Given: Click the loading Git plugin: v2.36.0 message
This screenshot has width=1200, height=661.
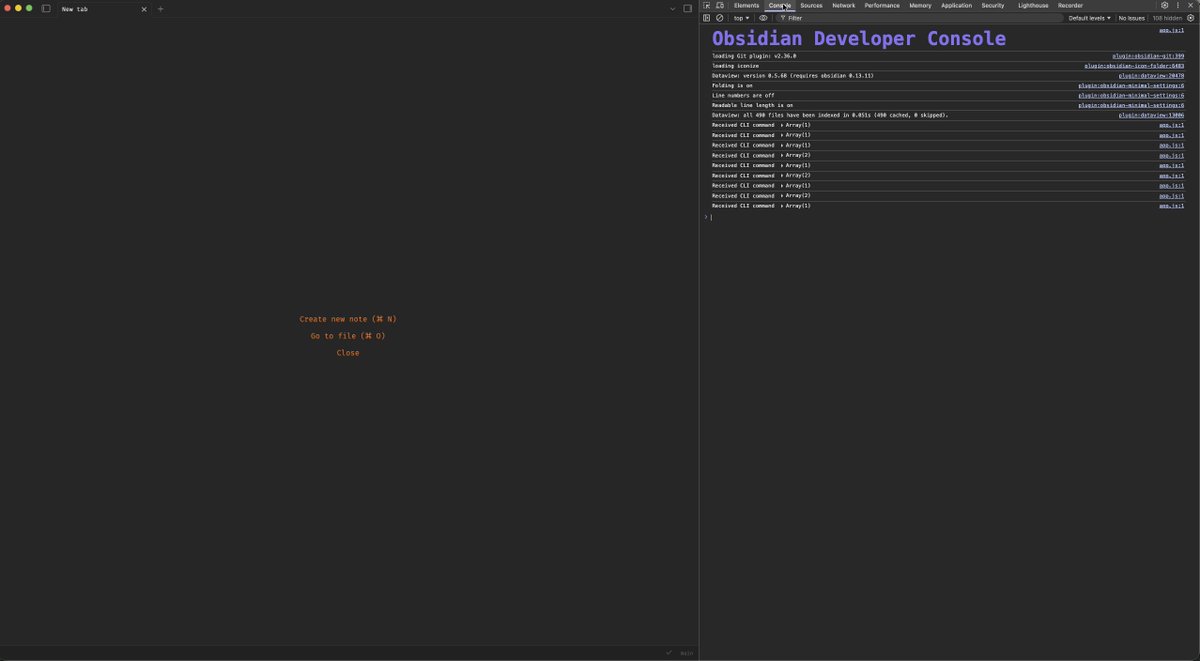Looking at the screenshot, I should coord(754,56).
